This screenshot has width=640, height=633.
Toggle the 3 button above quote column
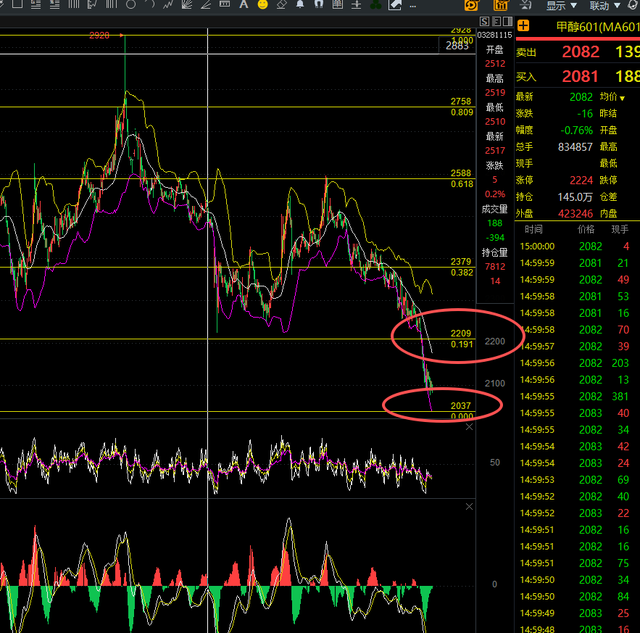click(496, 21)
